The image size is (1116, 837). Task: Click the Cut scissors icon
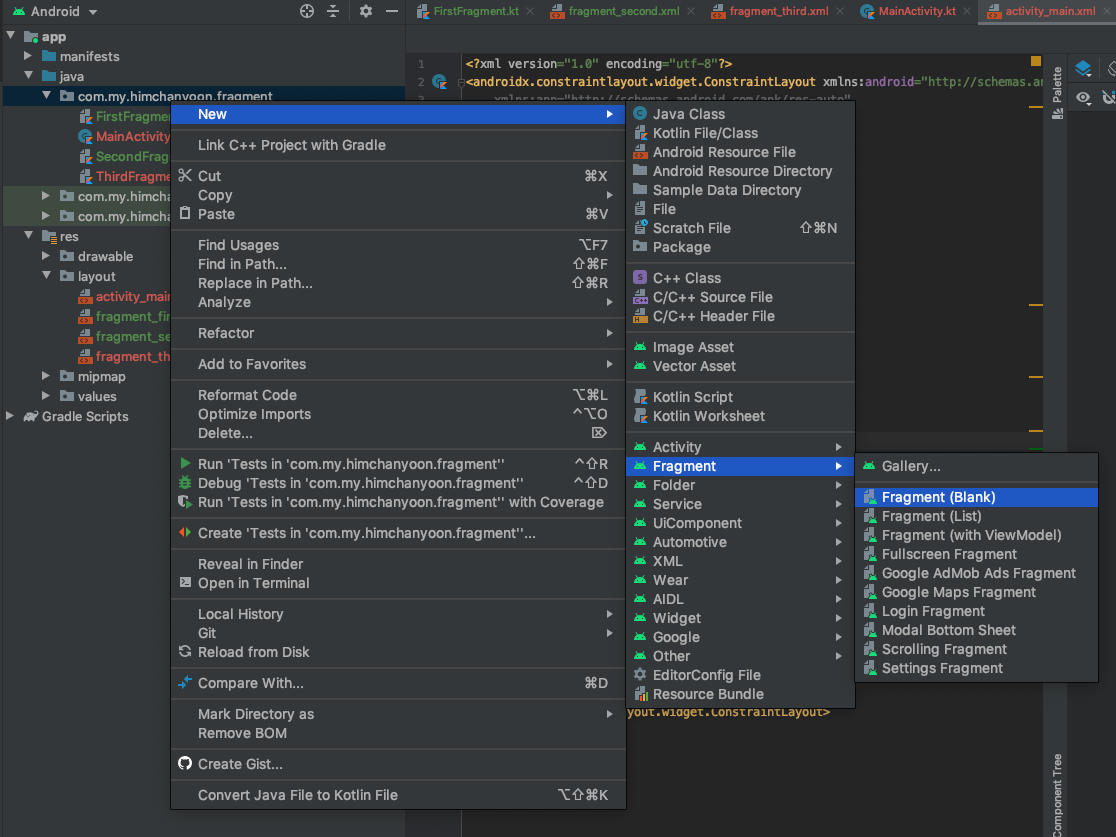185,175
